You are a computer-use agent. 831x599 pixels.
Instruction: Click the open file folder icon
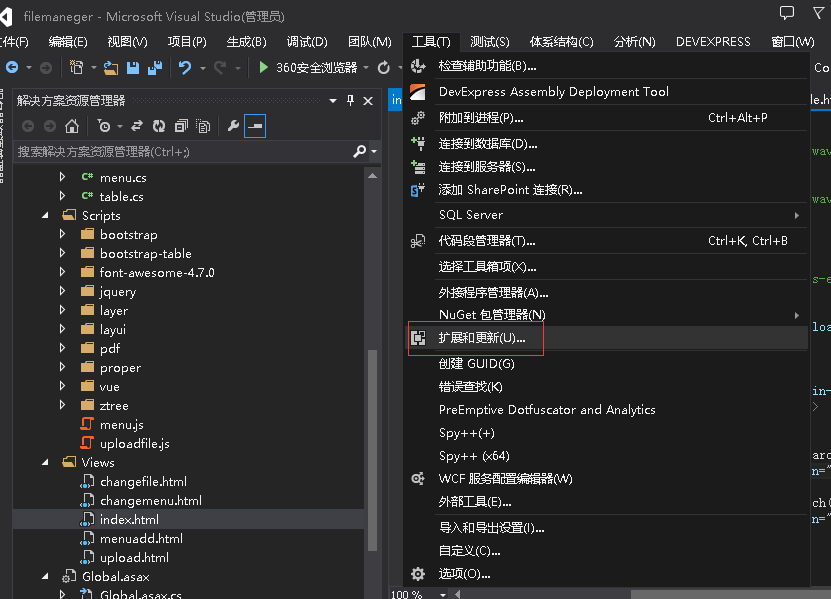pos(111,67)
